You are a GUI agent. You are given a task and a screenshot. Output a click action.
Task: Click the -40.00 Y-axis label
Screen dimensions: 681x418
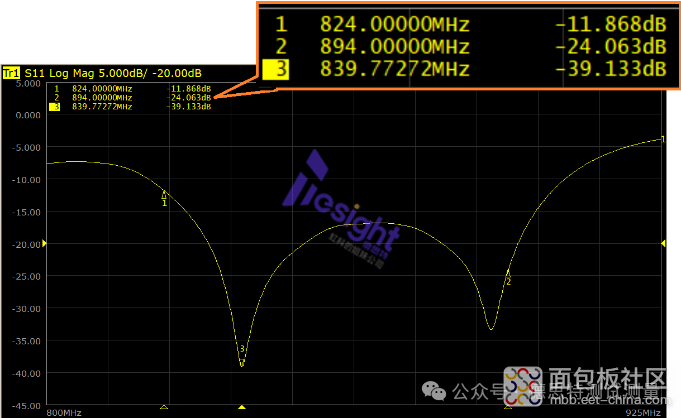[26, 373]
